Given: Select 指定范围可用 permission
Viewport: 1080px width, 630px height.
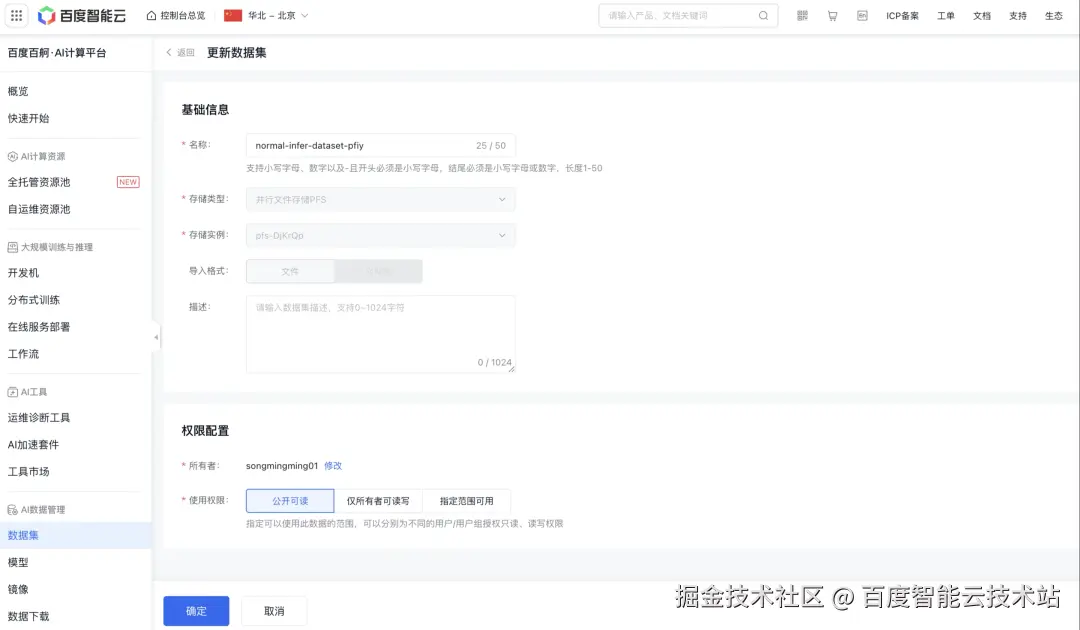Looking at the screenshot, I should 466,501.
